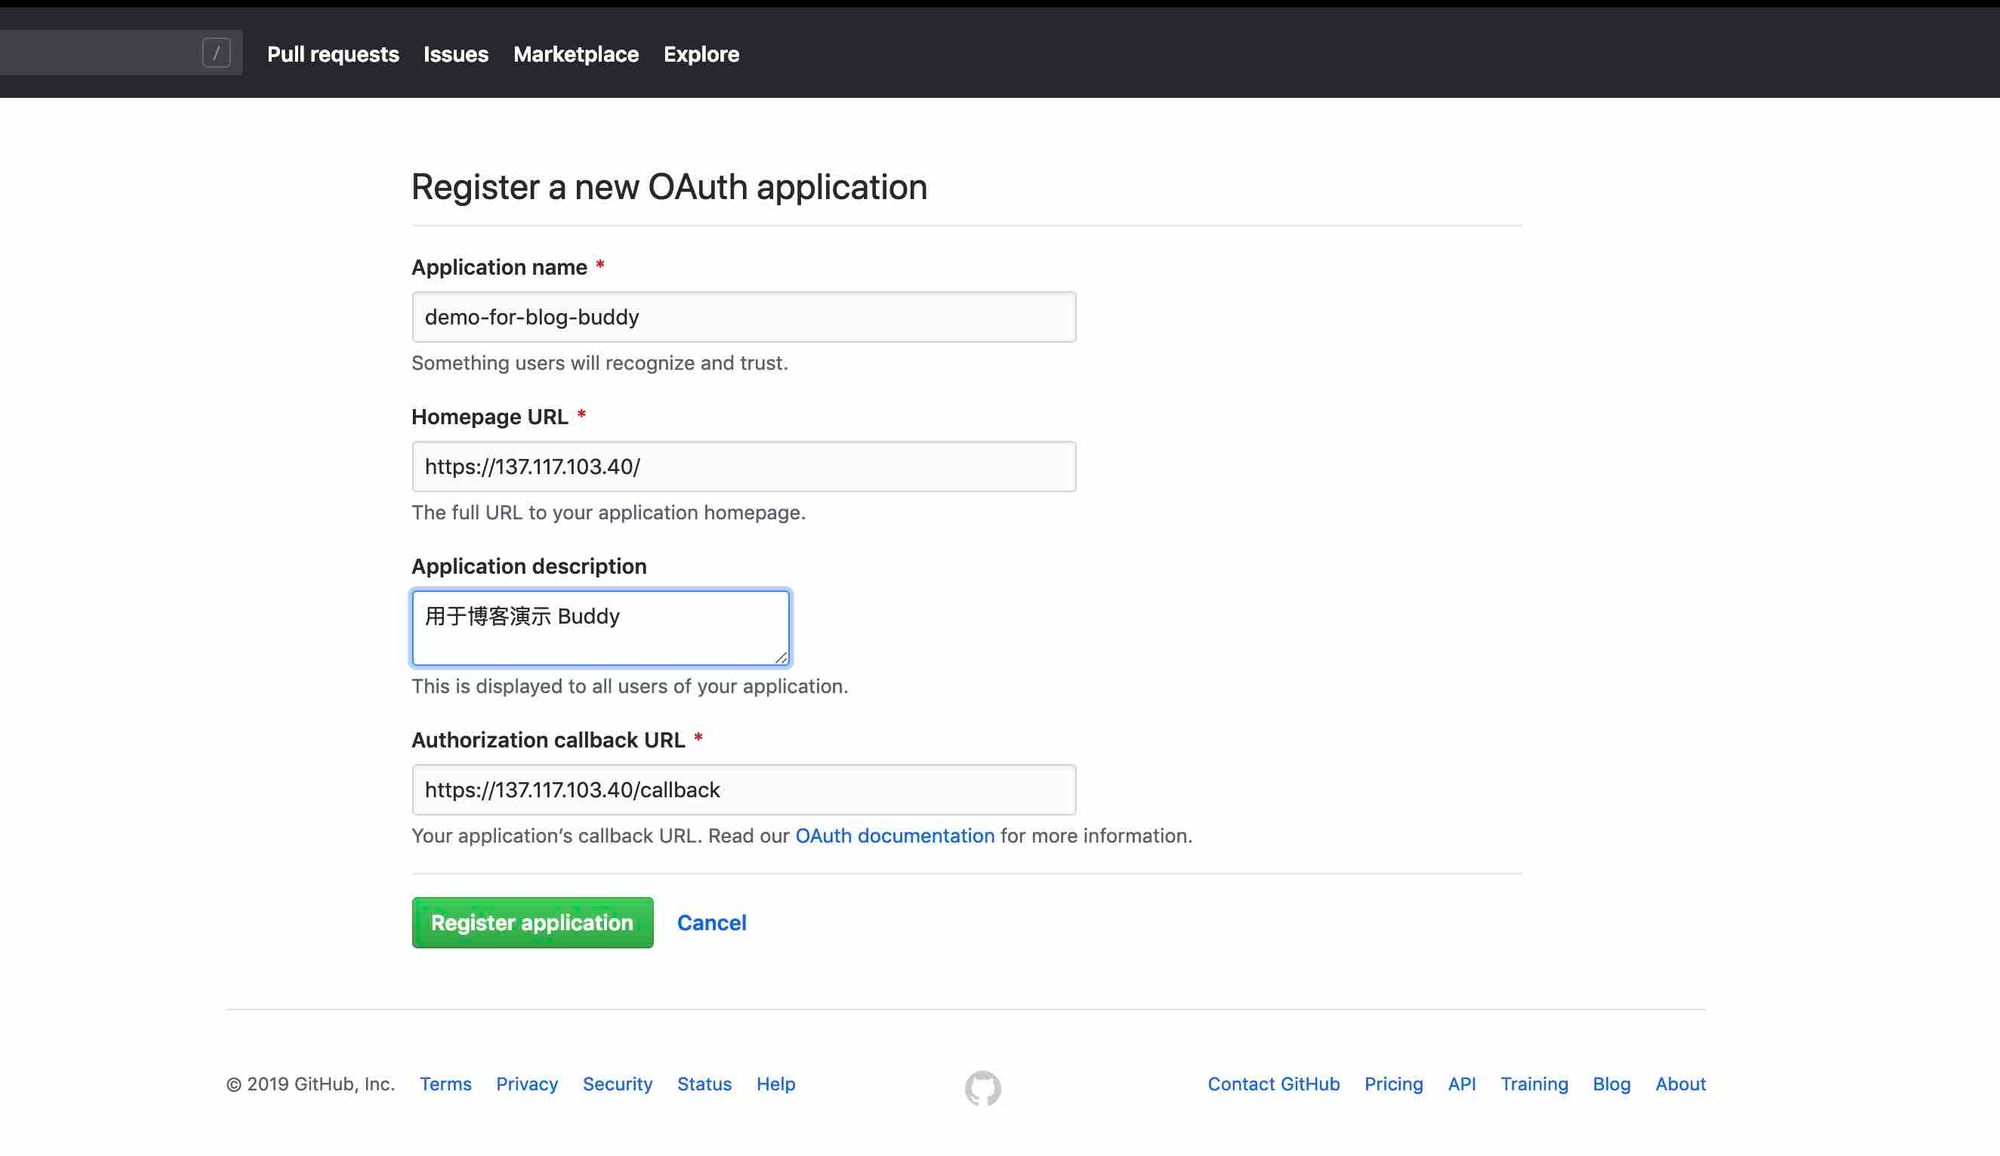Viewport: 2000px width, 1156px height.
Task: Open the Pricing footer link
Action: coord(1393,1084)
